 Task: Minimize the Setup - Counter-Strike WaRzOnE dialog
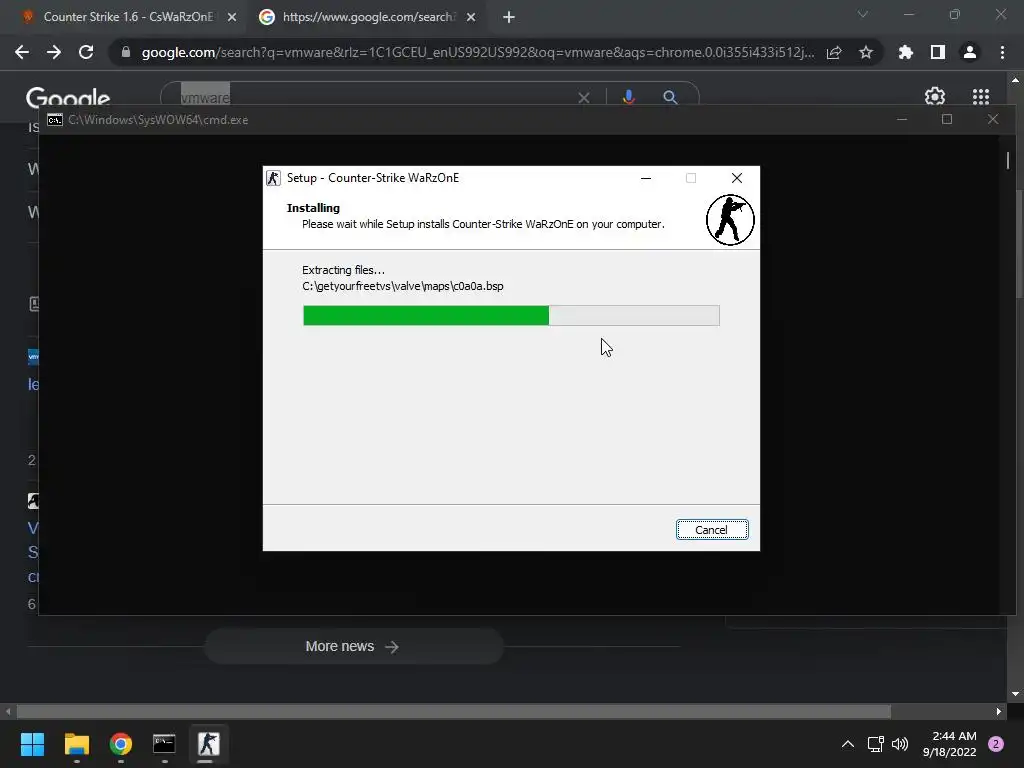click(x=646, y=178)
